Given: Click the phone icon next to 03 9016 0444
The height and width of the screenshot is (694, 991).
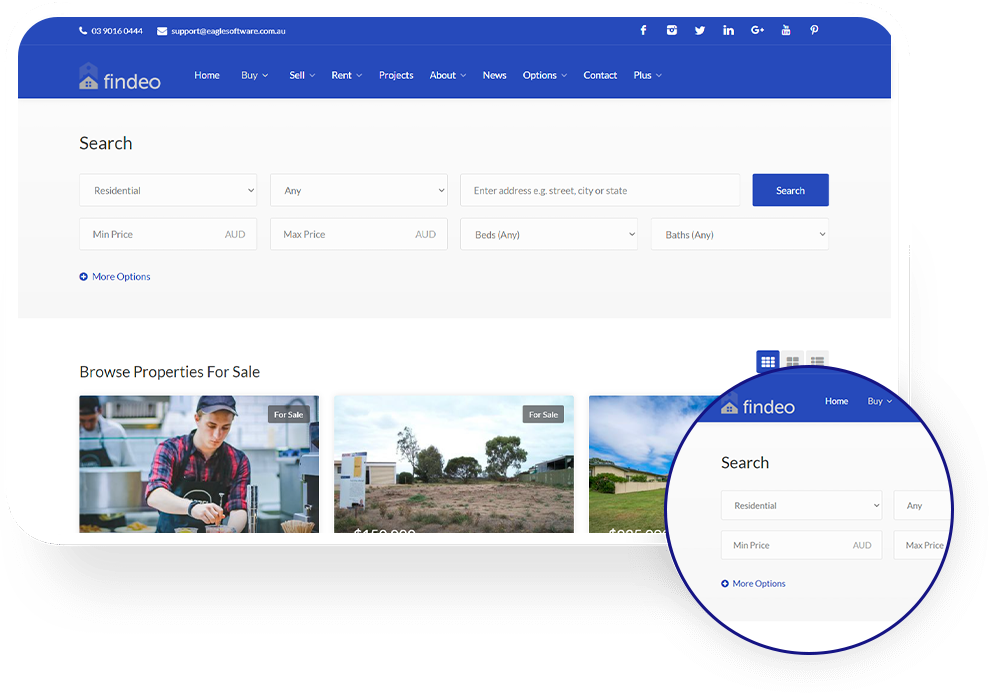Looking at the screenshot, I should tap(83, 30).
